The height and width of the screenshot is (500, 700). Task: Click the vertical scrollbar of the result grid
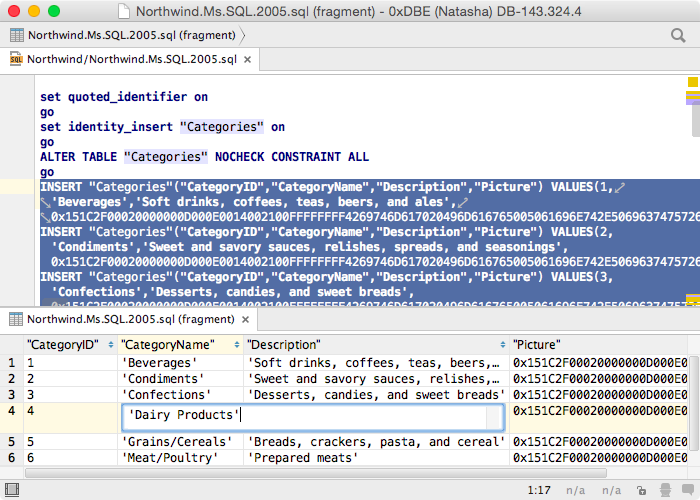click(693, 403)
